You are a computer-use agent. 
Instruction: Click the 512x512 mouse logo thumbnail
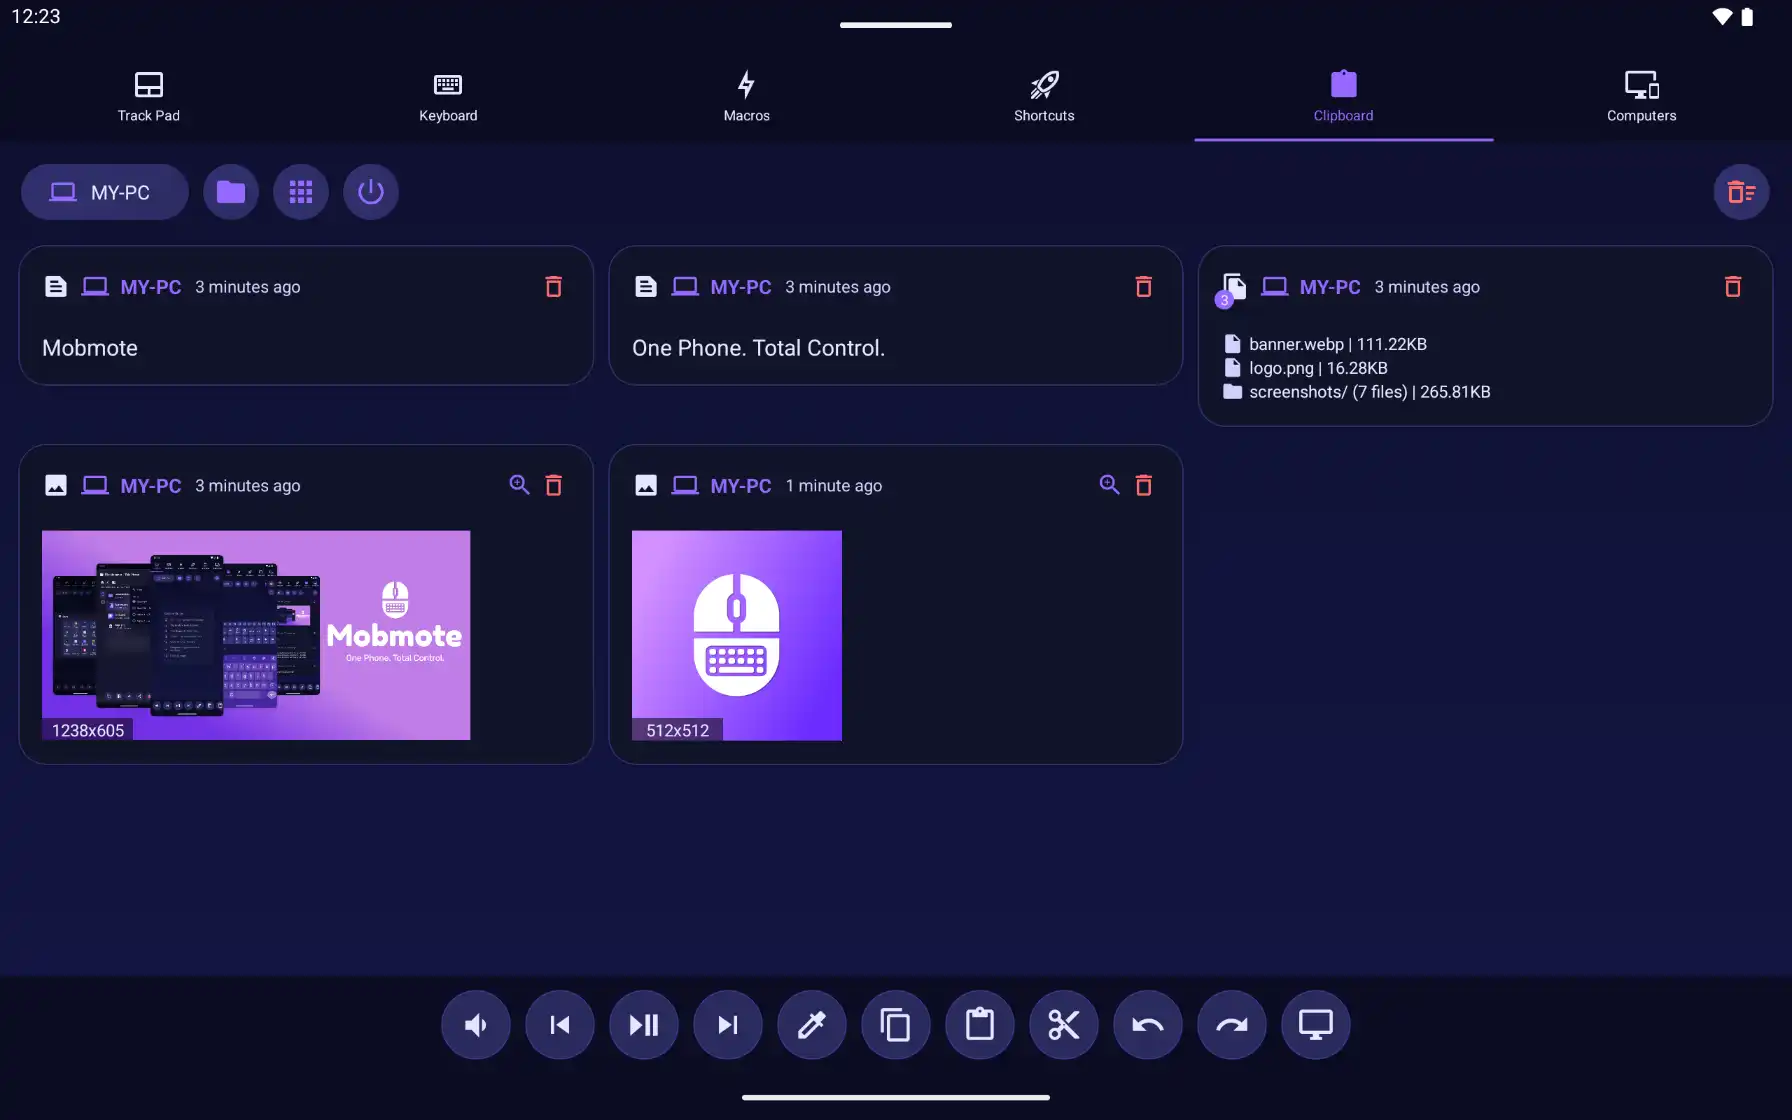(x=736, y=636)
